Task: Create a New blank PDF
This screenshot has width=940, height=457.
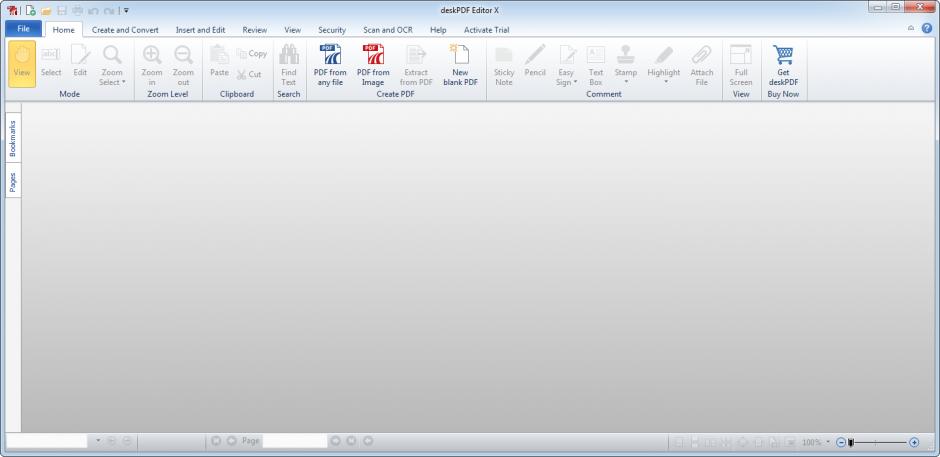Action: click(x=460, y=64)
